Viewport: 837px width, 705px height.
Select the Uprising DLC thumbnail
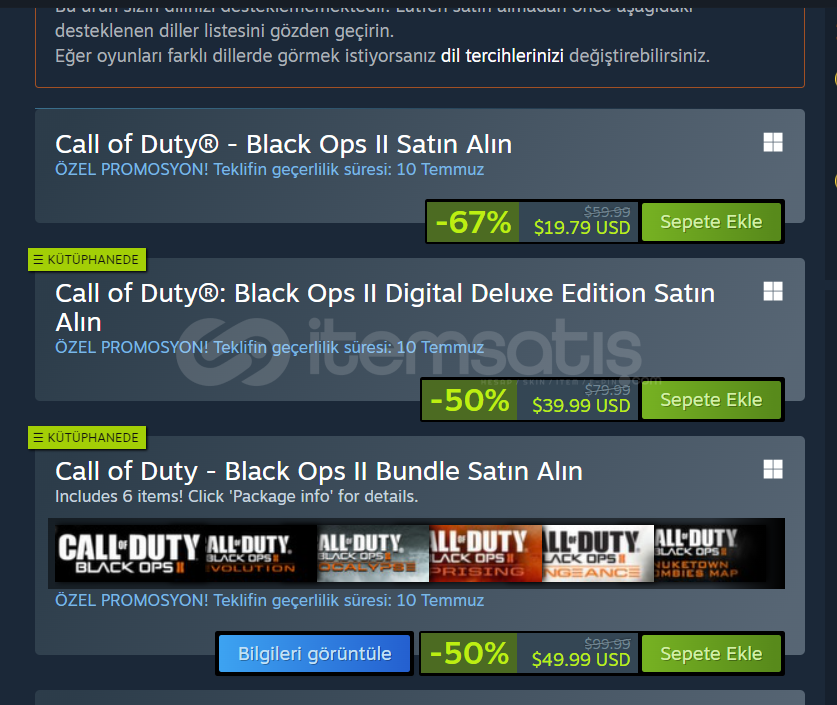pos(486,553)
